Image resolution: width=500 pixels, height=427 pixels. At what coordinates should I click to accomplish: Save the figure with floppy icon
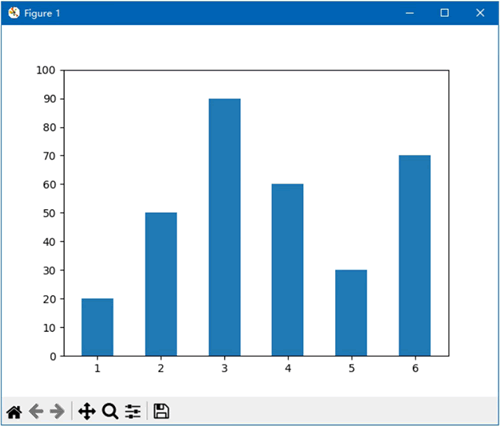161,411
